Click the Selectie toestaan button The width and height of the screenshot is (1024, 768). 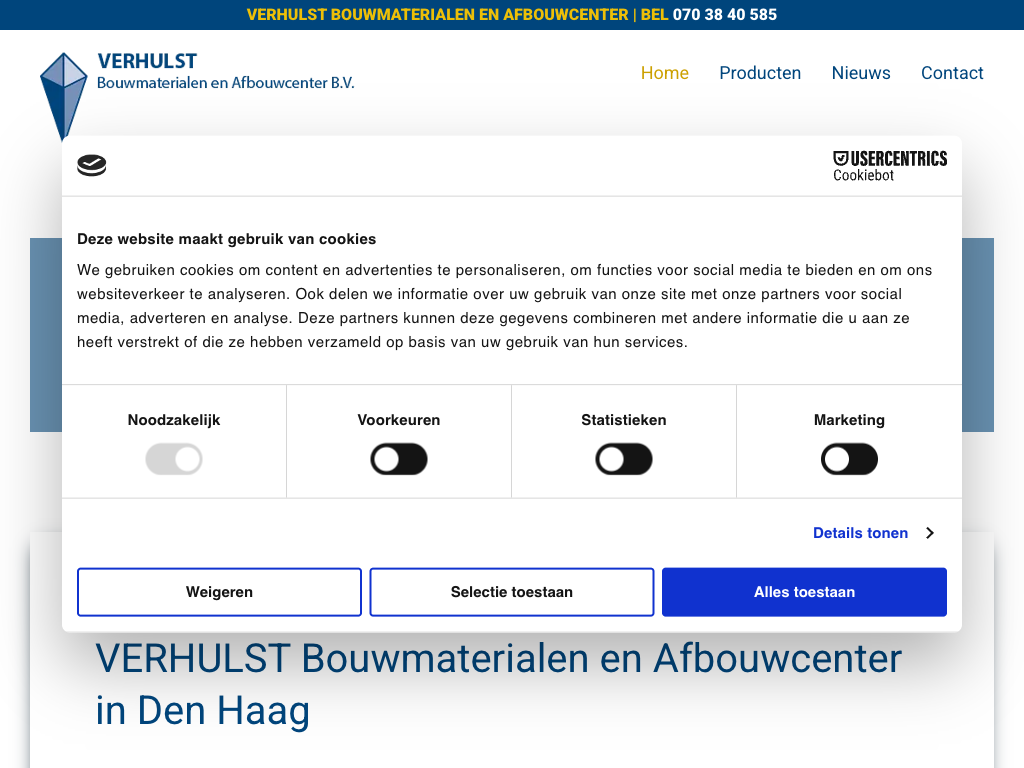[x=512, y=592]
